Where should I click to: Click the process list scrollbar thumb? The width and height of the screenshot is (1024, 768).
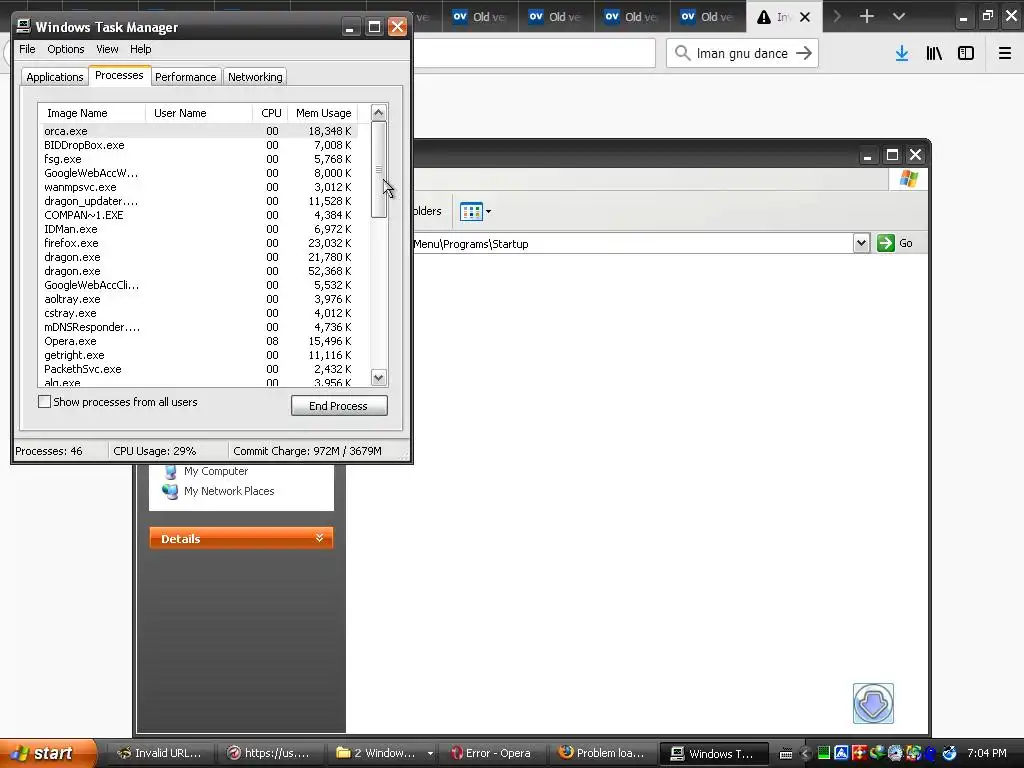point(379,170)
